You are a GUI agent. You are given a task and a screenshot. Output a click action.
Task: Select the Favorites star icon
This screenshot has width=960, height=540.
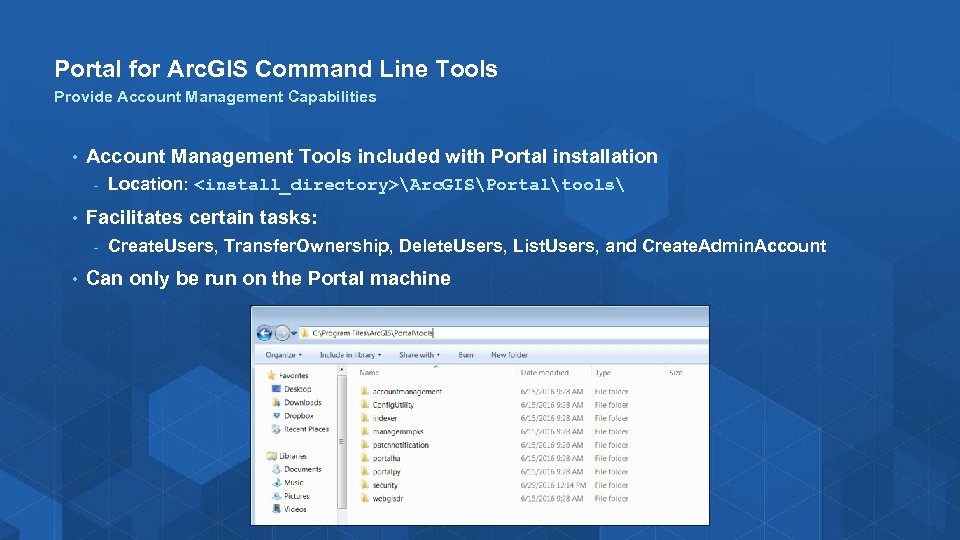pyautogui.click(x=271, y=375)
